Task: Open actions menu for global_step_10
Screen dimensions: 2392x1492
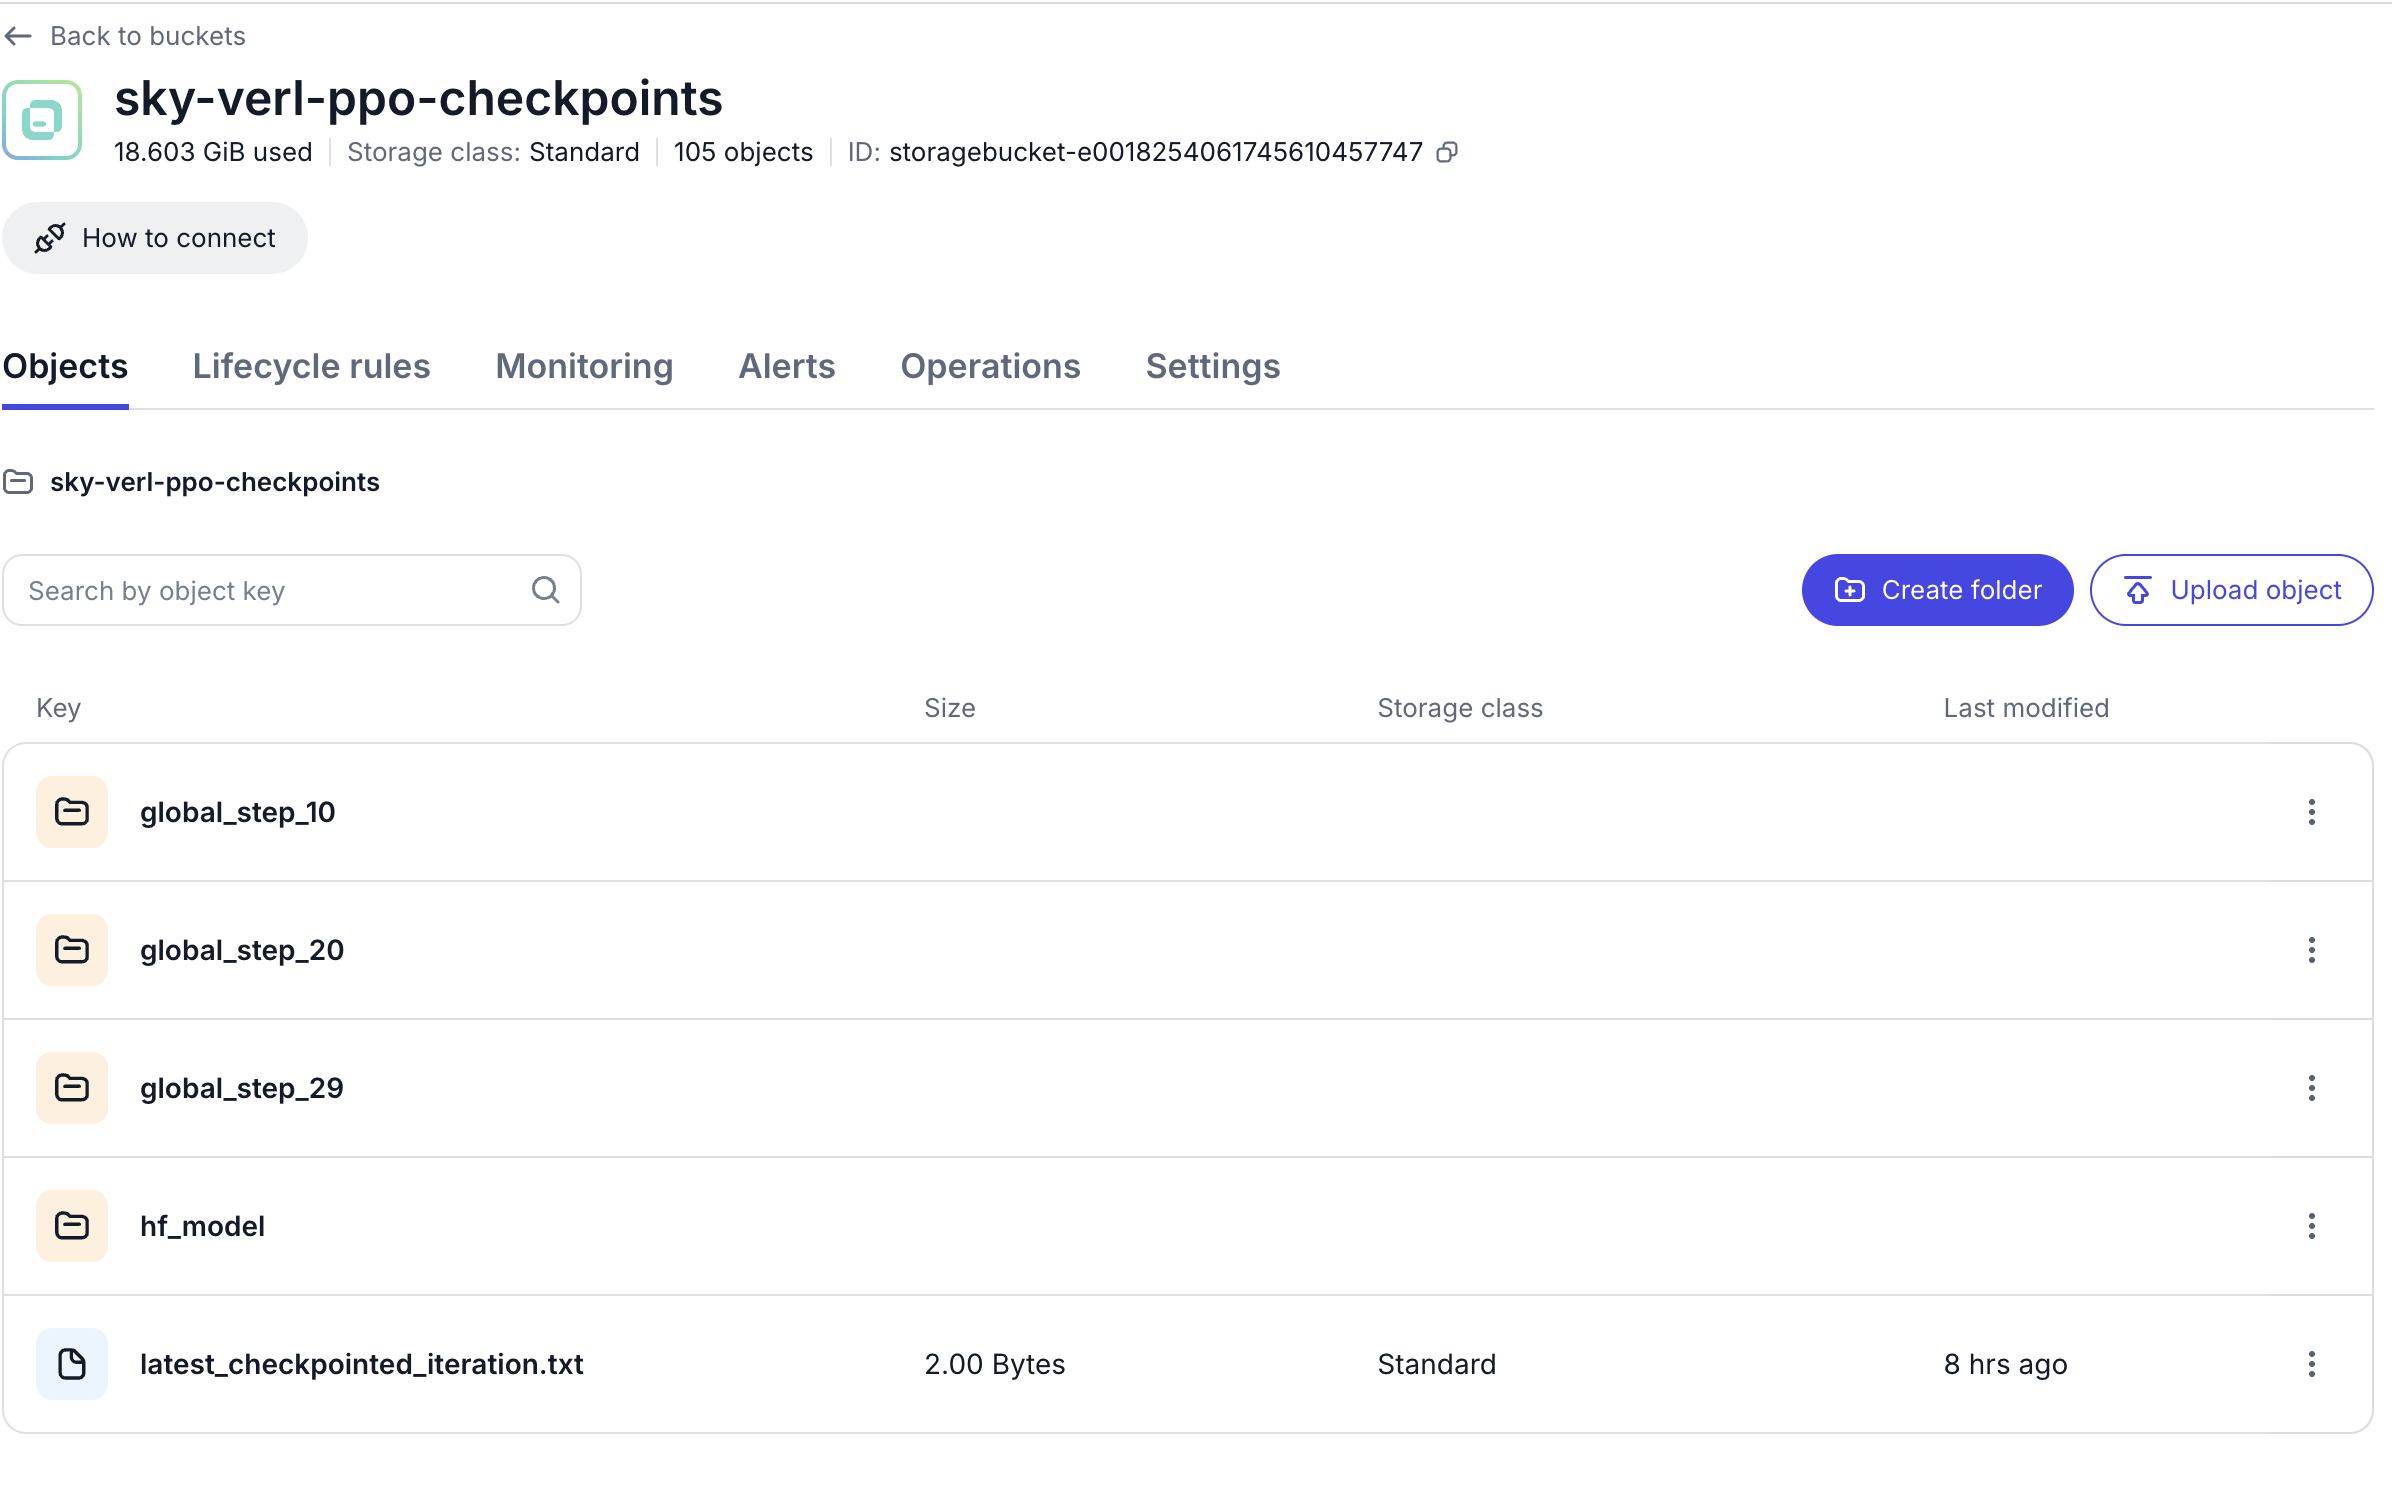Action: tap(2311, 812)
